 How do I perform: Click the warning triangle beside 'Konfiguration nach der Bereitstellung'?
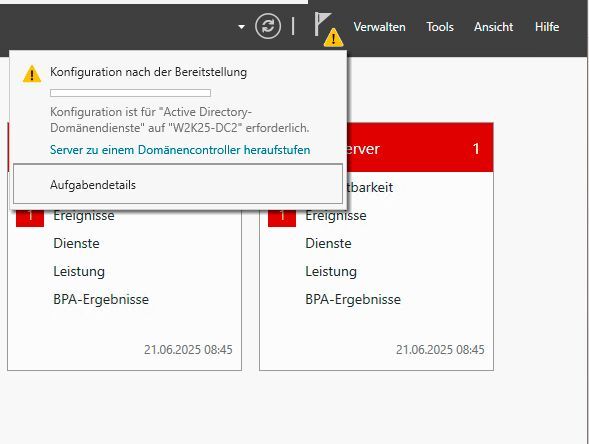(x=32, y=74)
